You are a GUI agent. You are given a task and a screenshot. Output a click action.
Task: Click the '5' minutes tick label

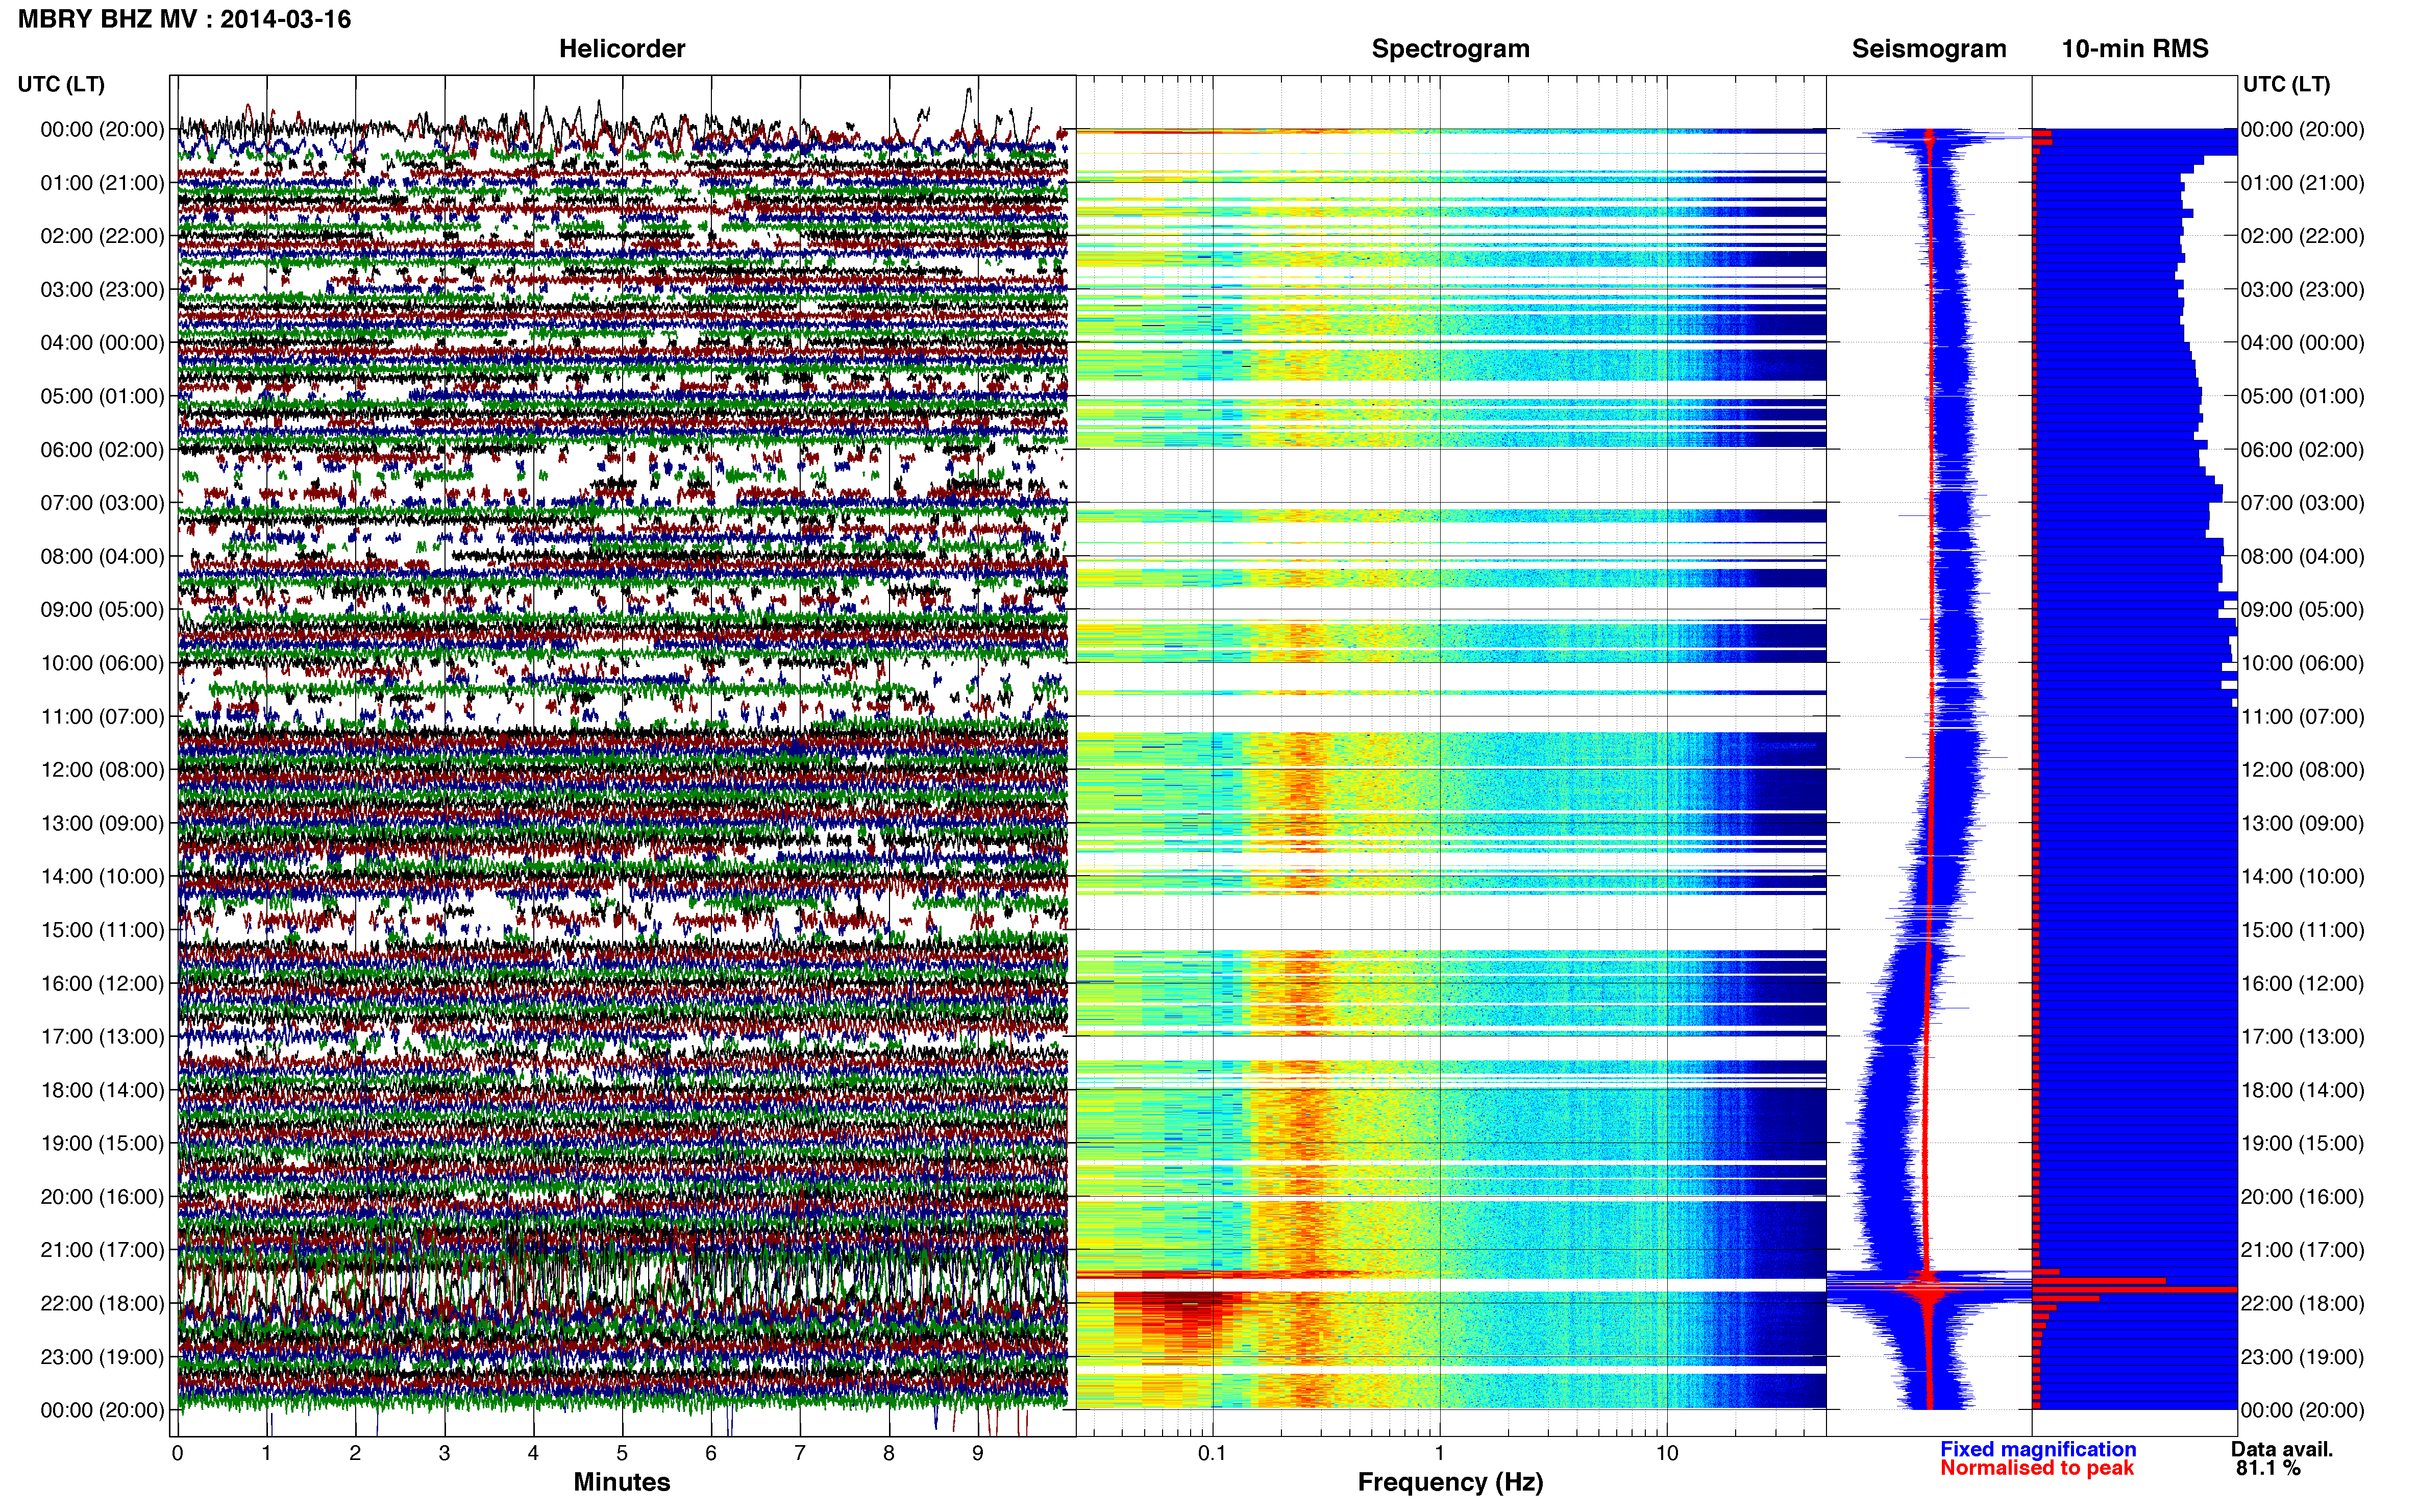pyautogui.click(x=622, y=1453)
